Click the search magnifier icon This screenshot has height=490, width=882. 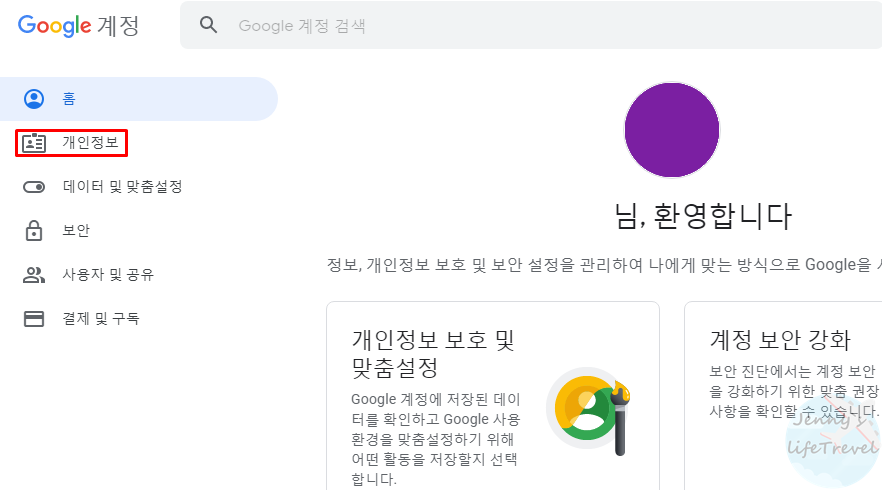208,25
